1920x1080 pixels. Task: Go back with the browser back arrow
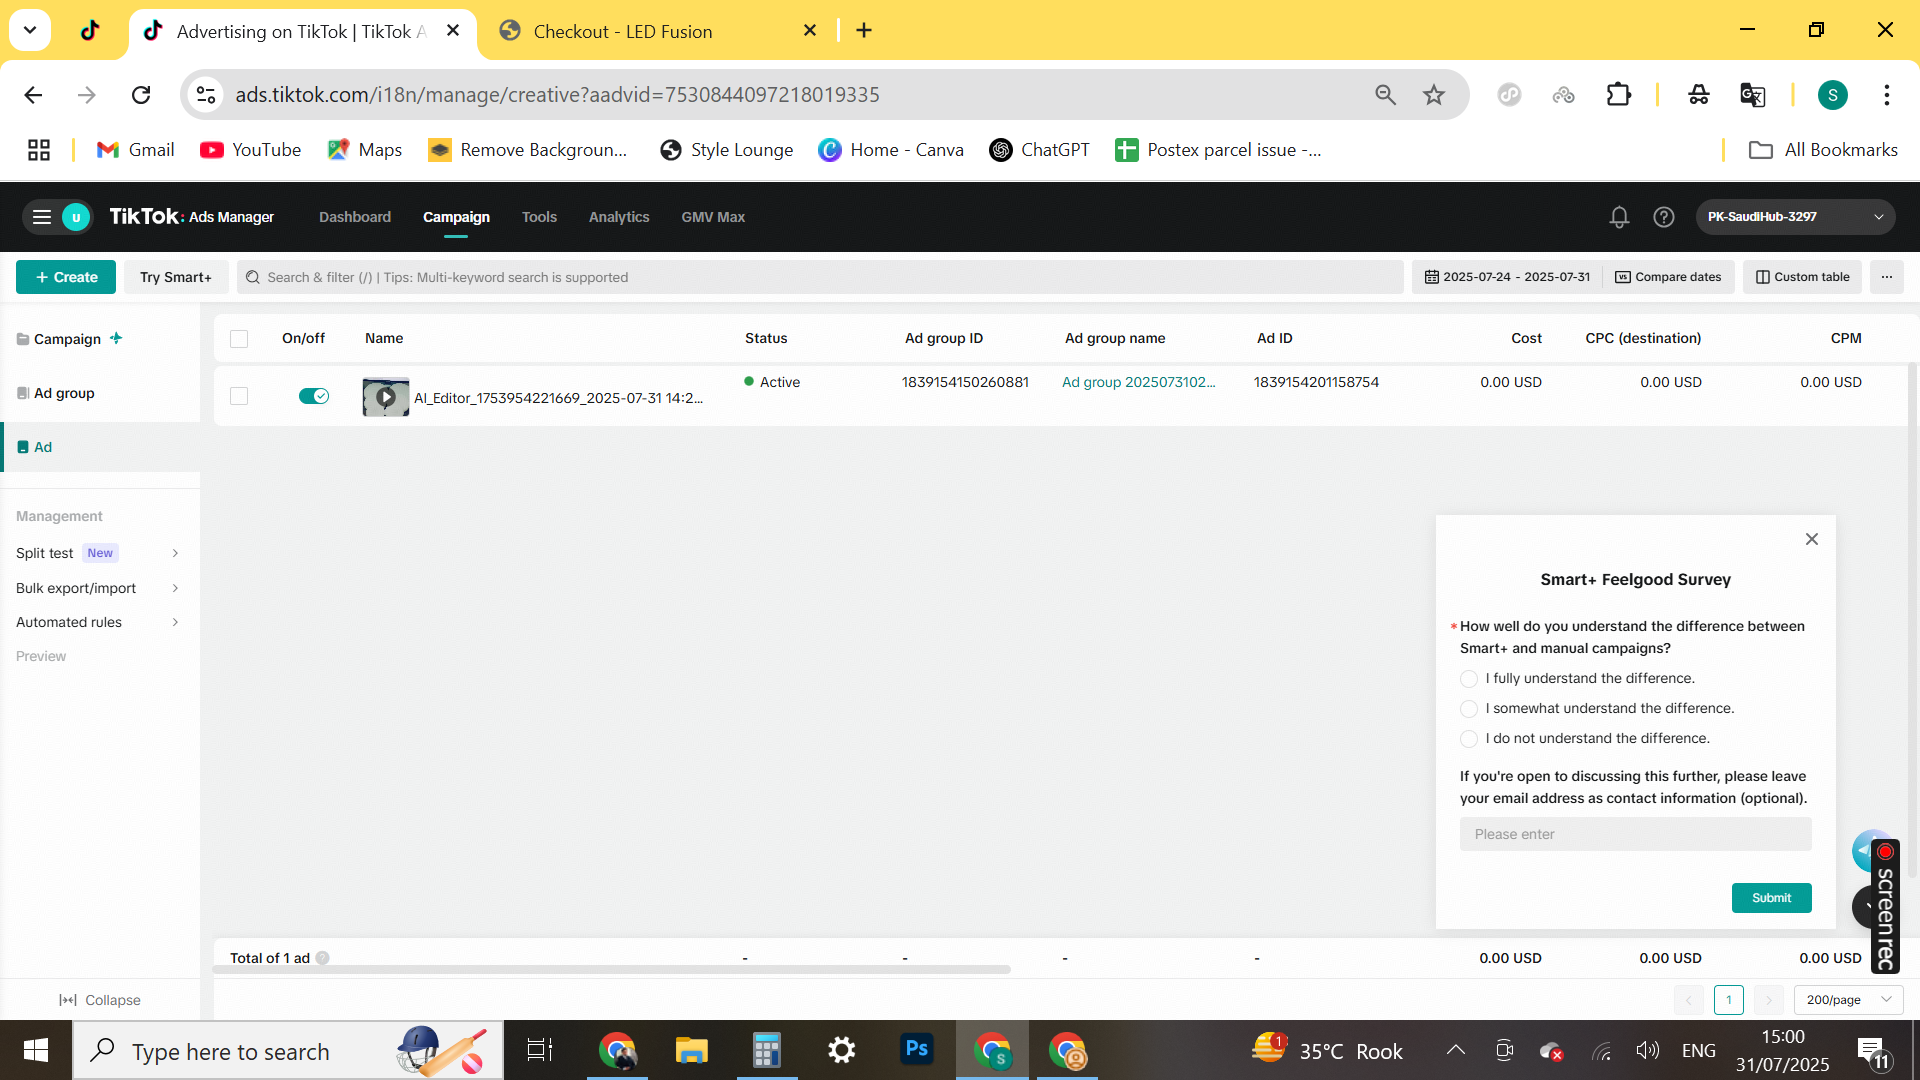pos(33,95)
